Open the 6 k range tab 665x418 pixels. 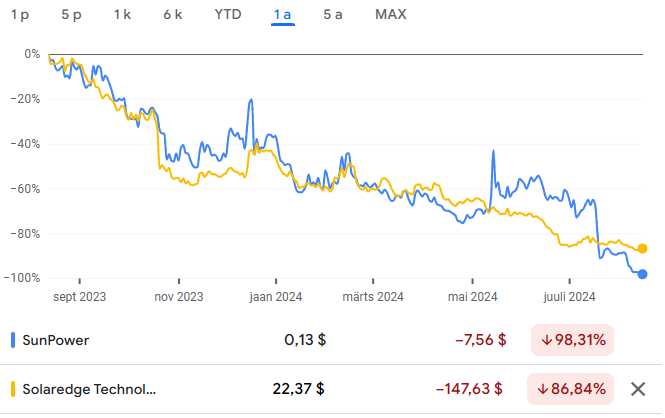[172, 14]
